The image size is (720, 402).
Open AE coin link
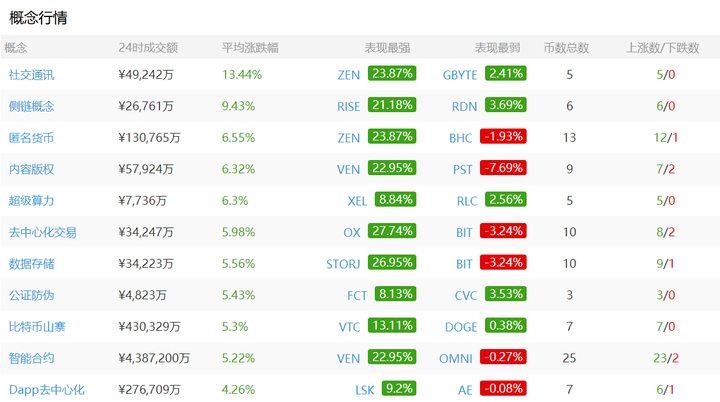click(x=465, y=390)
